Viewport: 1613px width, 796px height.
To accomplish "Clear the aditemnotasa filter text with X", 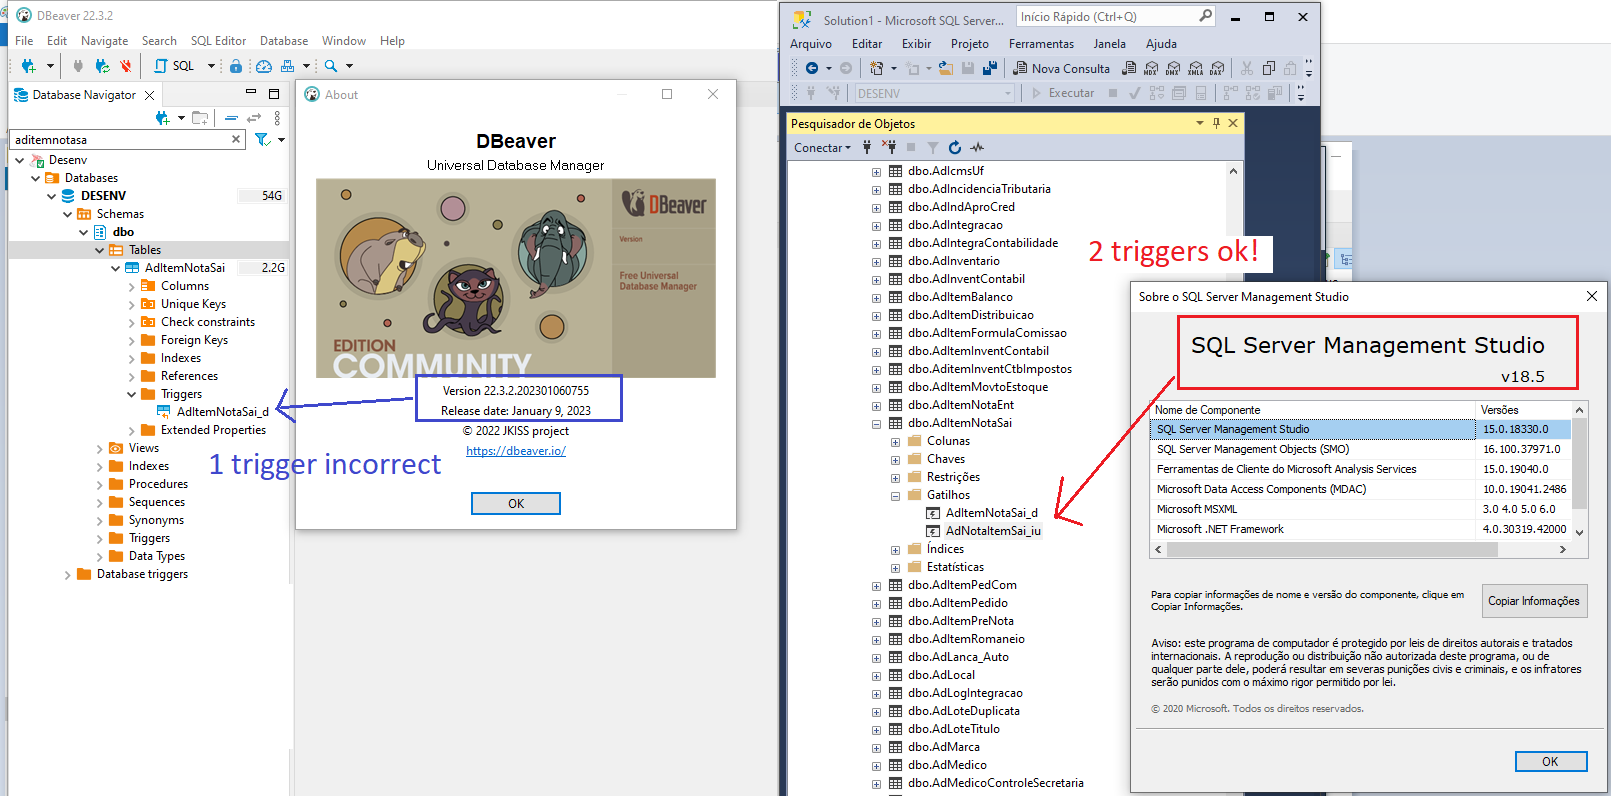I will pos(236,140).
